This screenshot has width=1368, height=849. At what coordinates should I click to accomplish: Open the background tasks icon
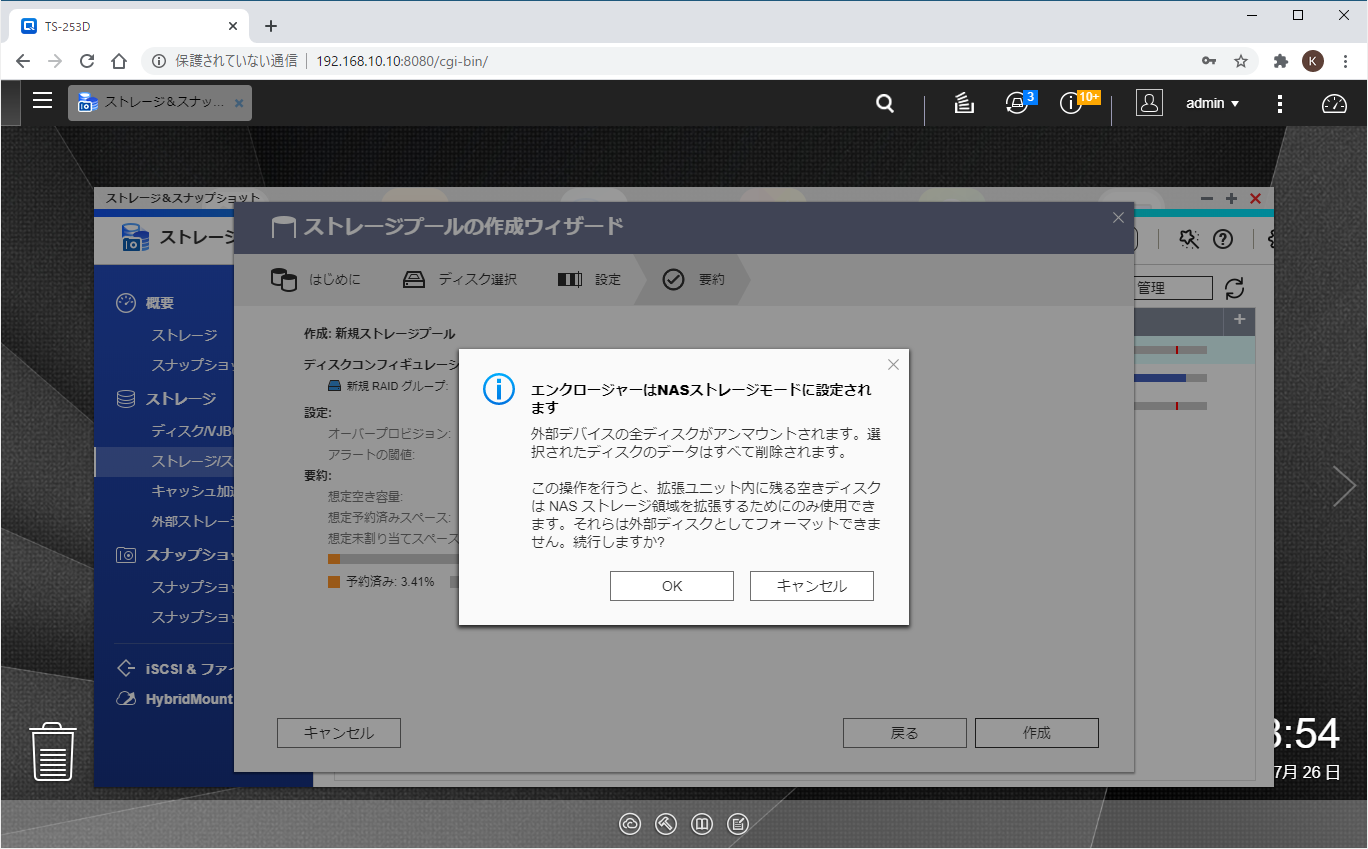pos(963,102)
